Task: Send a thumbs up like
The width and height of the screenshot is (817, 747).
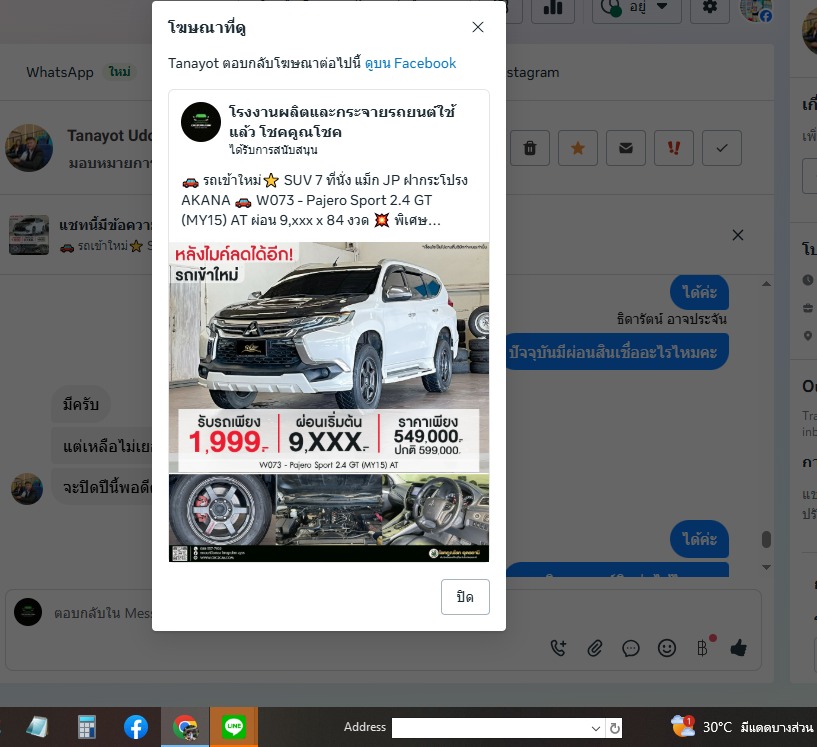Action: coord(738,648)
